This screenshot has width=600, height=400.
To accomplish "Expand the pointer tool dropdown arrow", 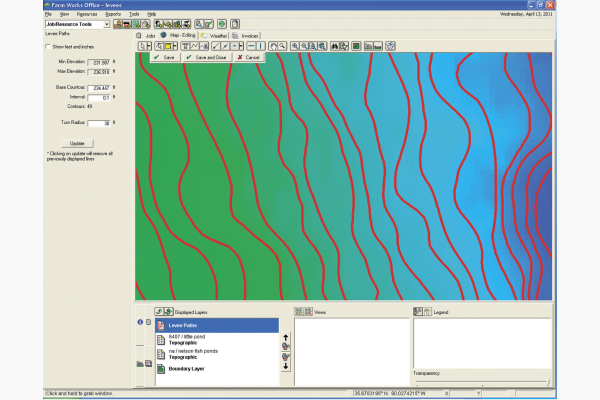I will coord(147,46).
